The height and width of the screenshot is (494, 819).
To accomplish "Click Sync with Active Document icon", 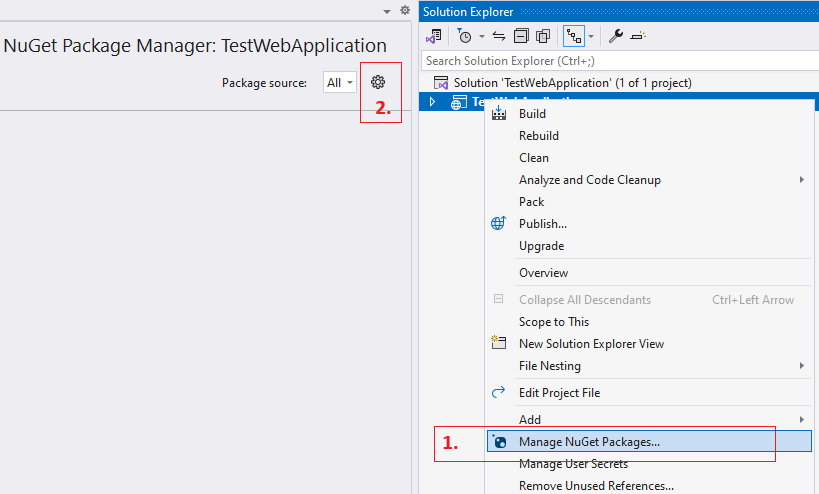I will click(499, 36).
